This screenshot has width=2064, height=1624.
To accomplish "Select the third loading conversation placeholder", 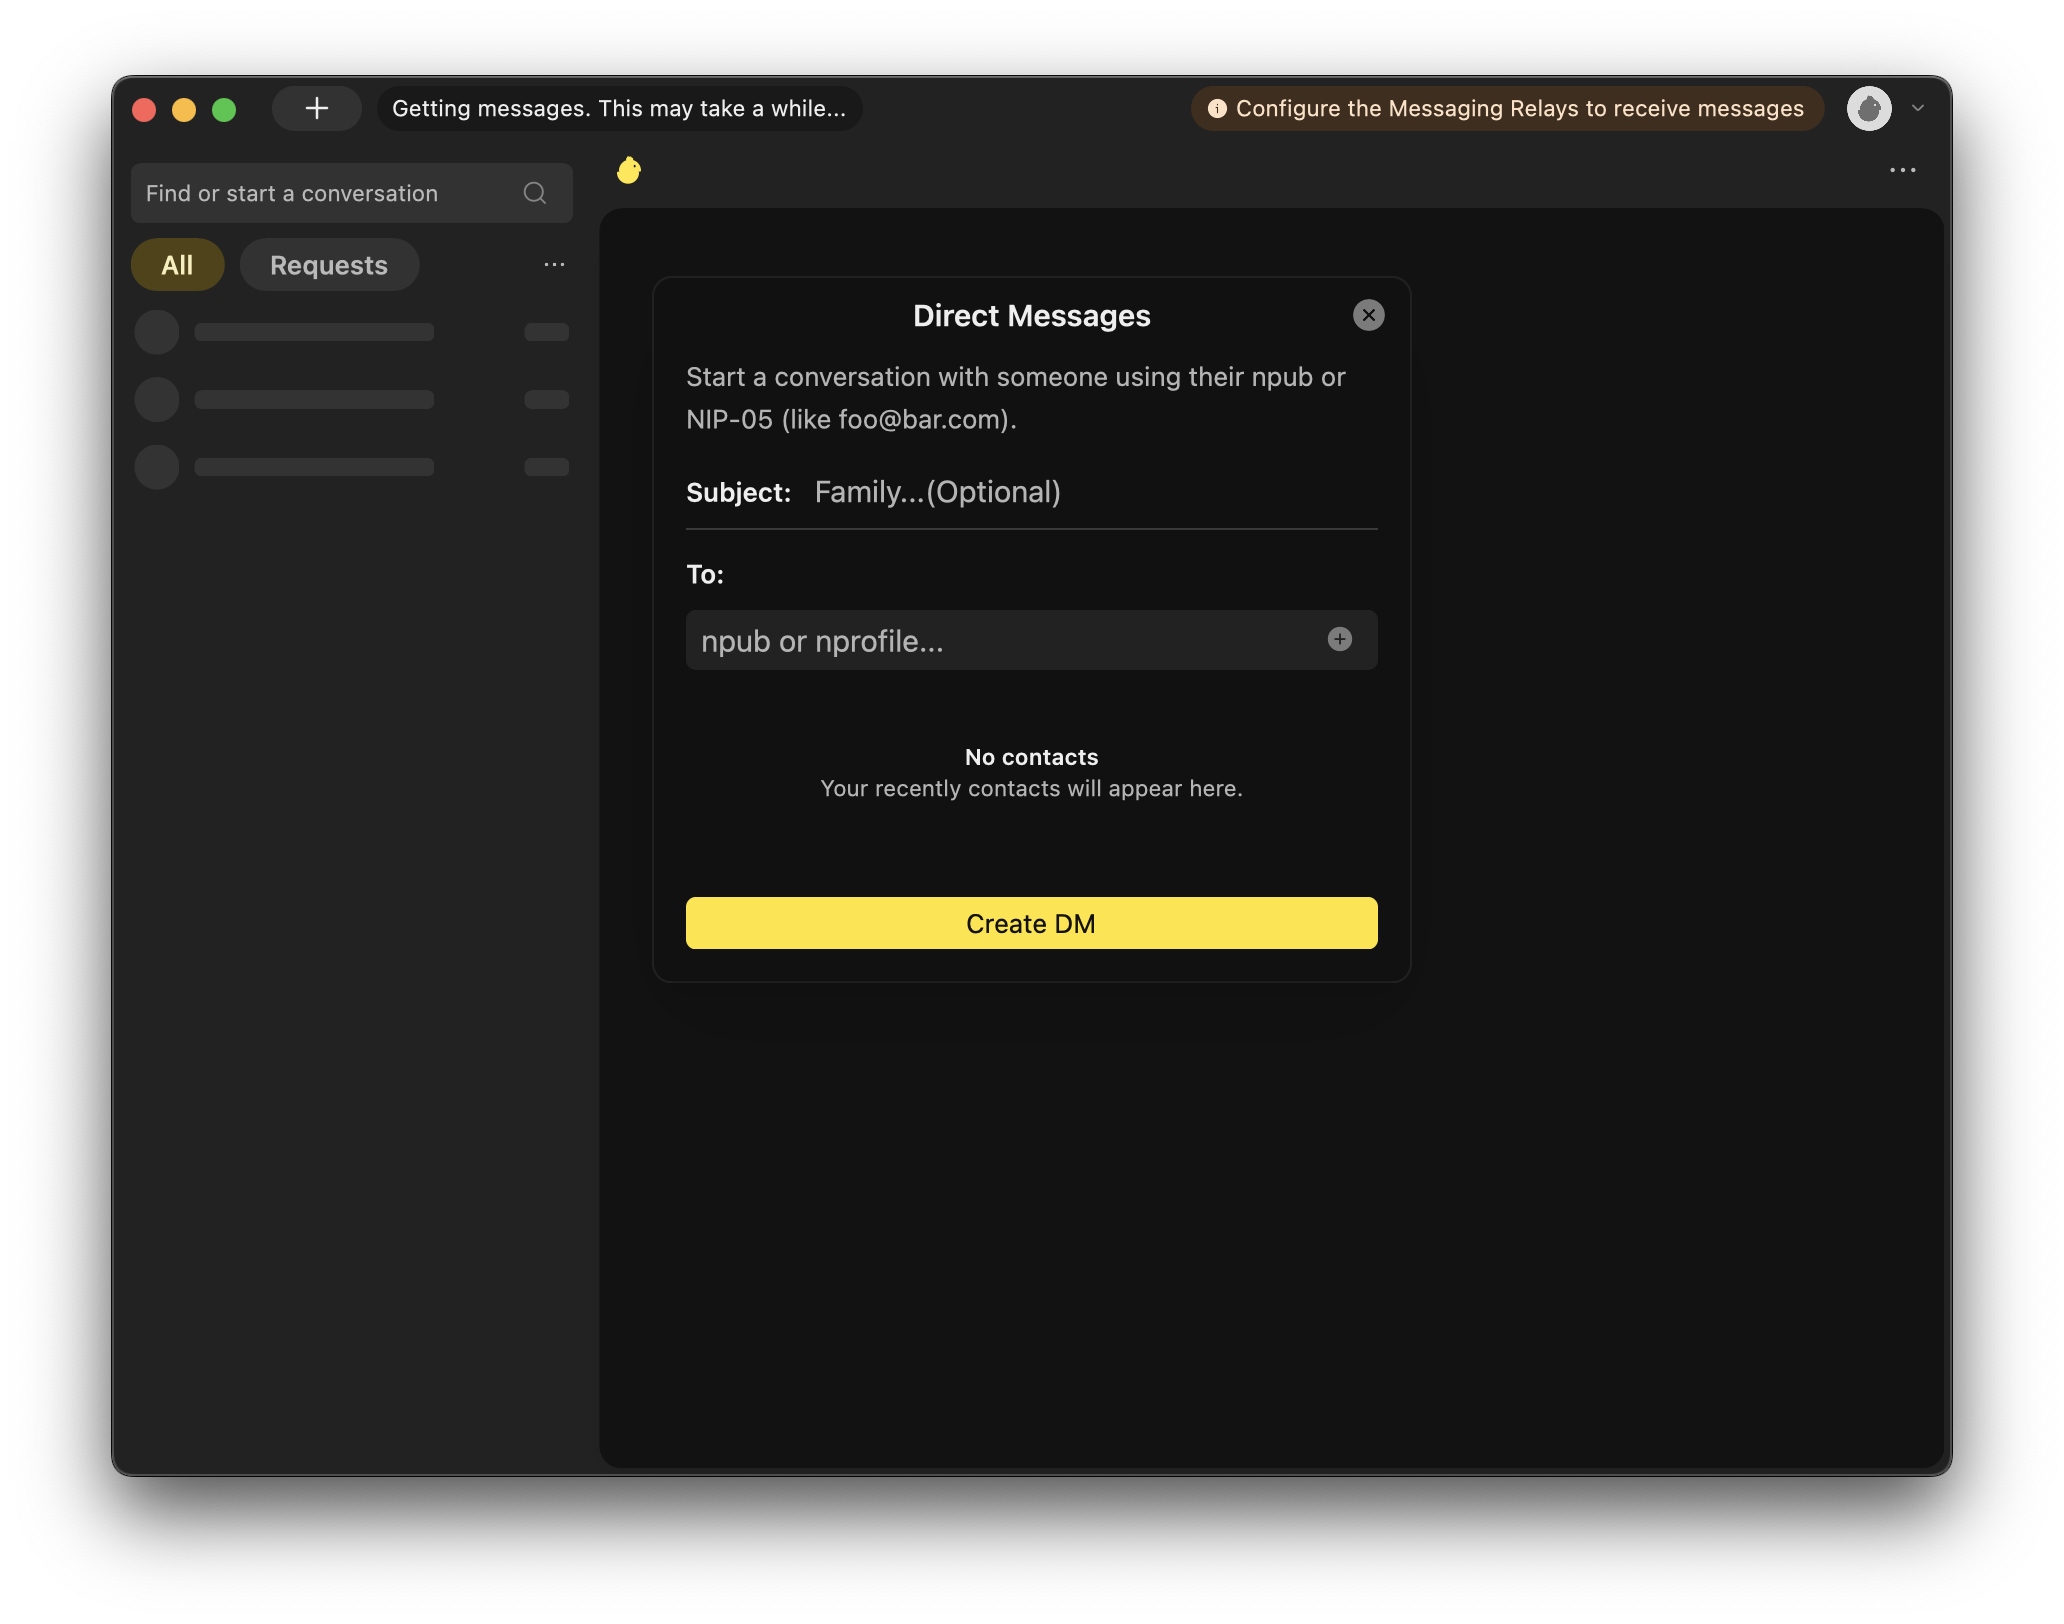I will coord(350,467).
